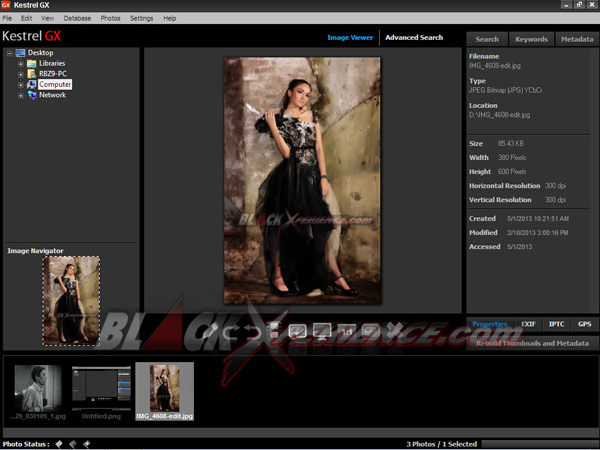This screenshot has width=600, height=450.
Task: Open the Keywords tab
Action: (531, 39)
